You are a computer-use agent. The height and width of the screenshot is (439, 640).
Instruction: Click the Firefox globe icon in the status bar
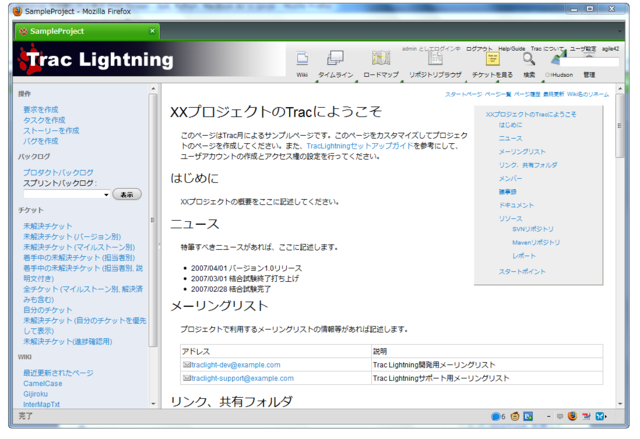[x=572, y=416]
